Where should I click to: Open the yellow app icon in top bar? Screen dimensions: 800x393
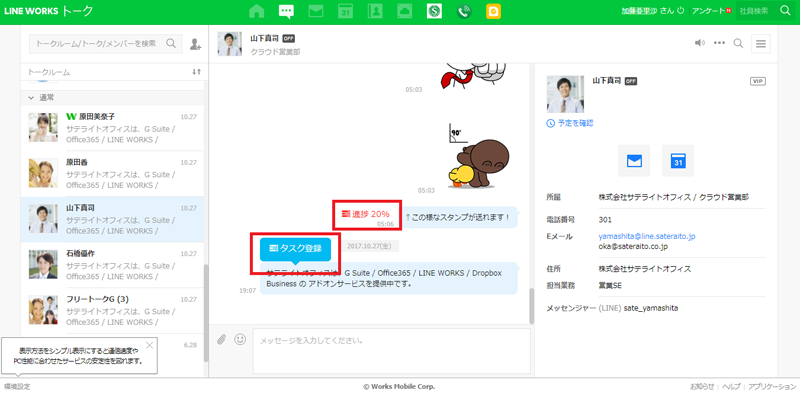(x=493, y=11)
